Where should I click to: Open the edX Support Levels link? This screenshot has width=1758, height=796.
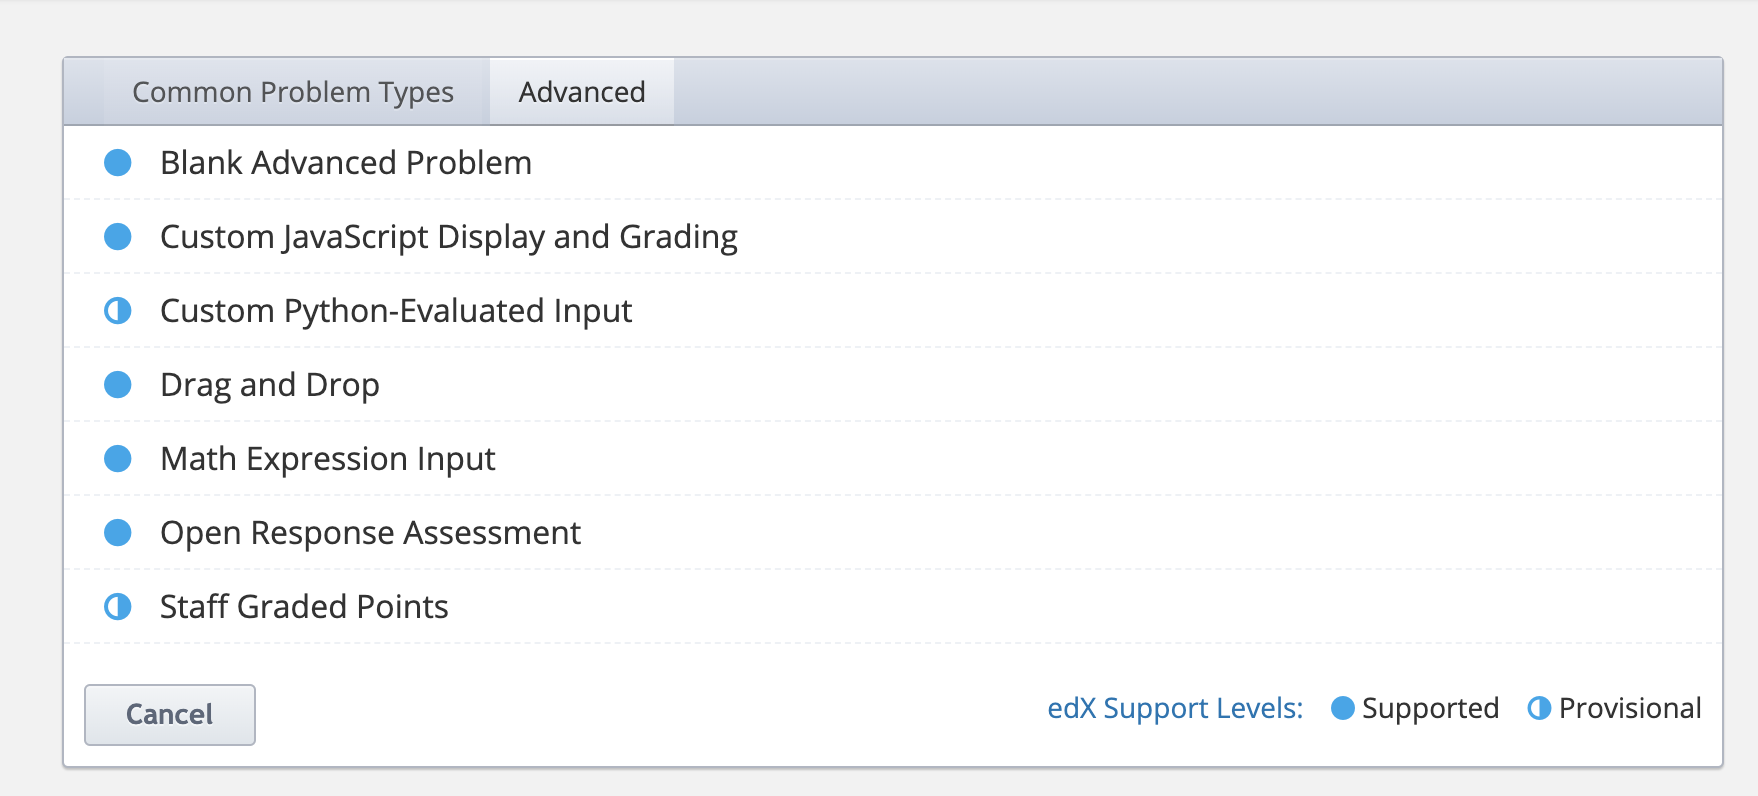[x=1175, y=708]
